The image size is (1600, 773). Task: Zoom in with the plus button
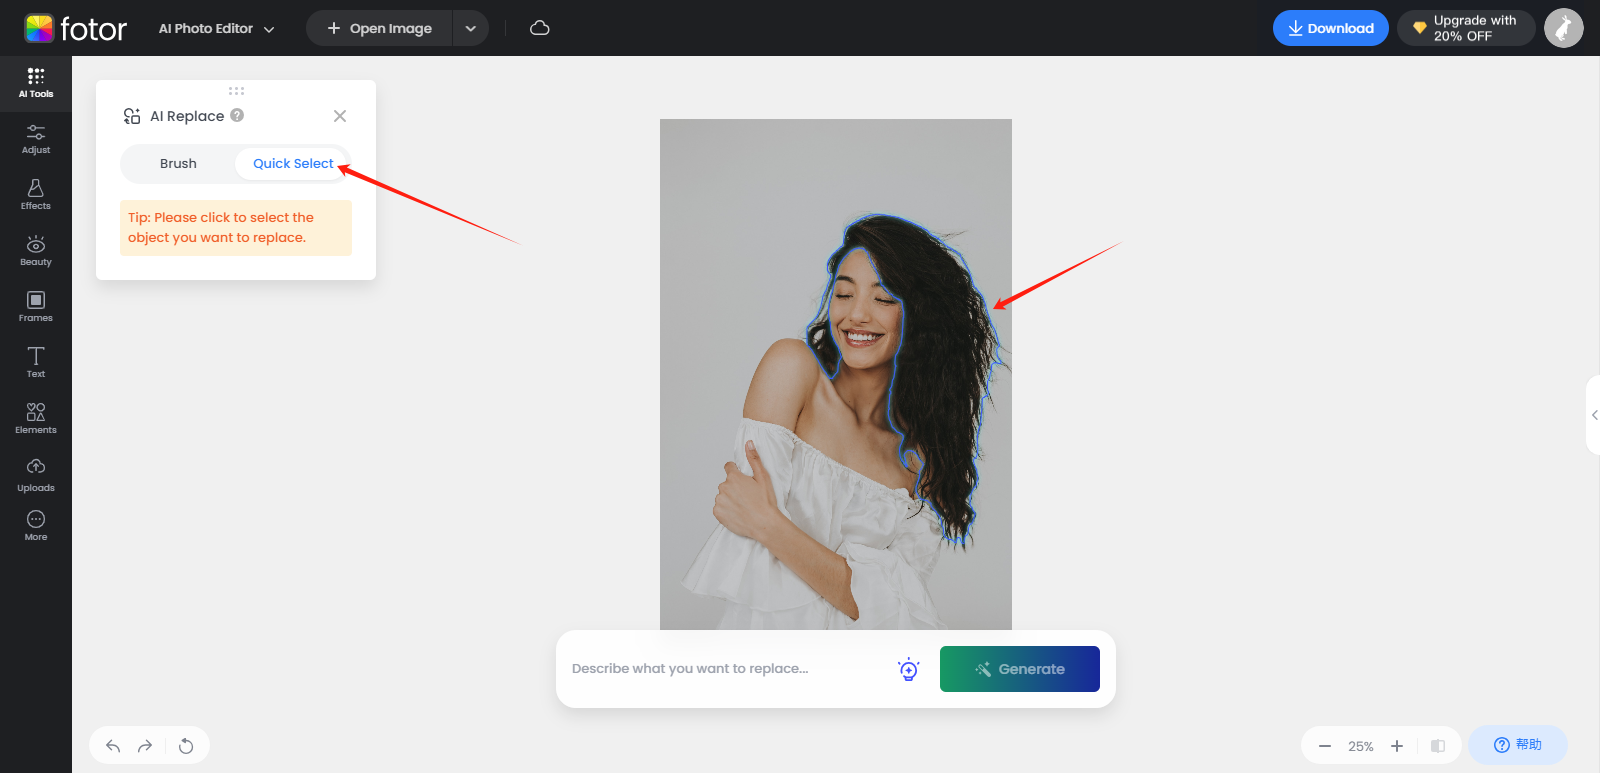tap(1397, 746)
